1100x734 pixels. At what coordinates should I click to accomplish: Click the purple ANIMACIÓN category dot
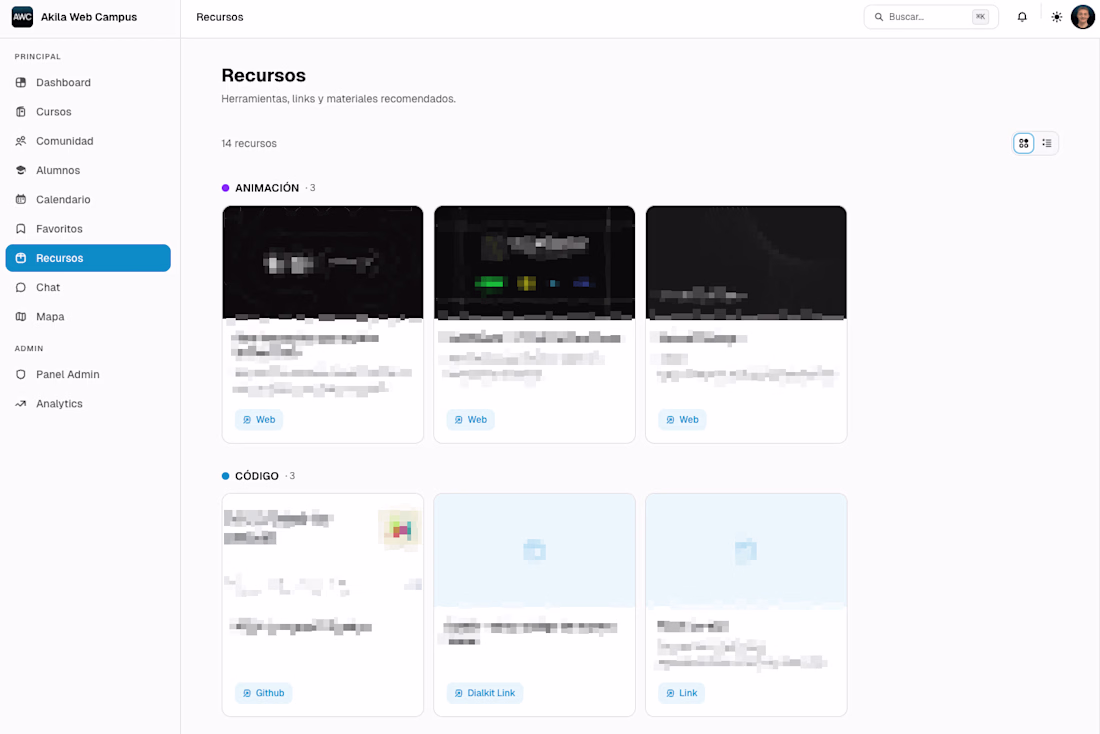click(225, 188)
